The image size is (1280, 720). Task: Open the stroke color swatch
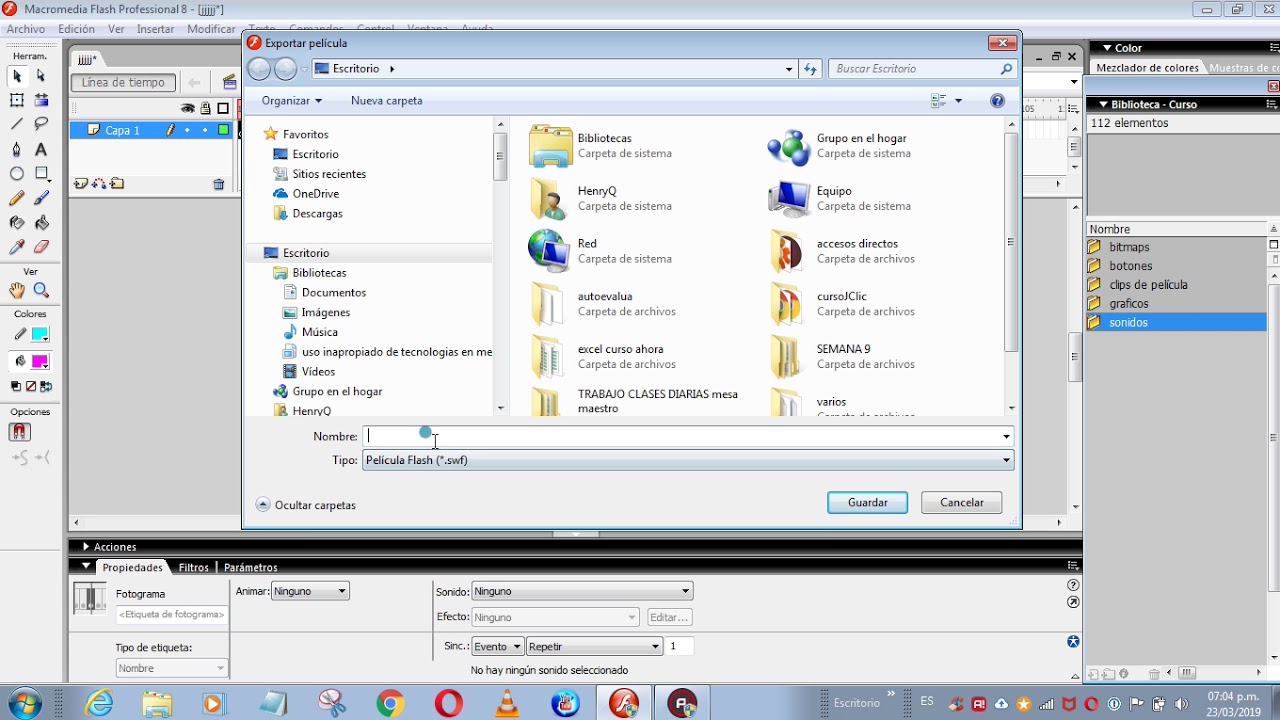click(39, 334)
